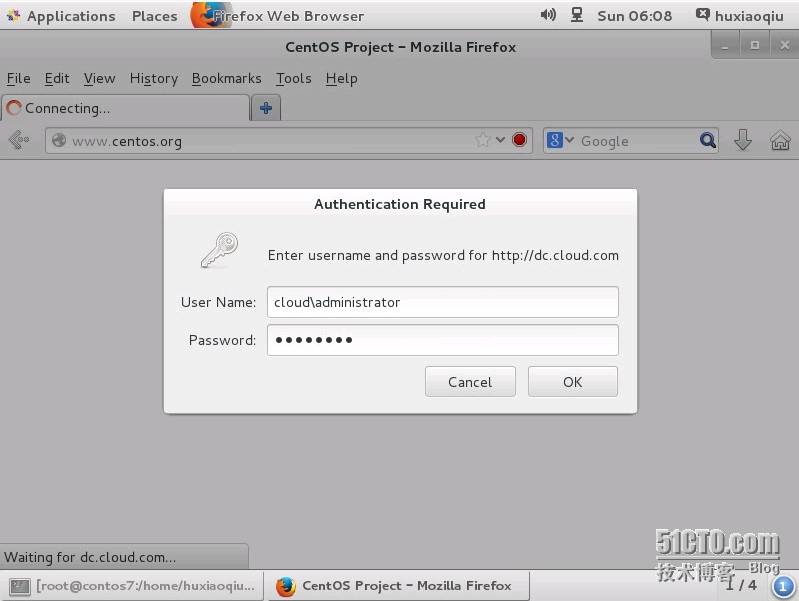
Task: Open the huxiaoqiu user menu
Action: [x=739, y=16]
